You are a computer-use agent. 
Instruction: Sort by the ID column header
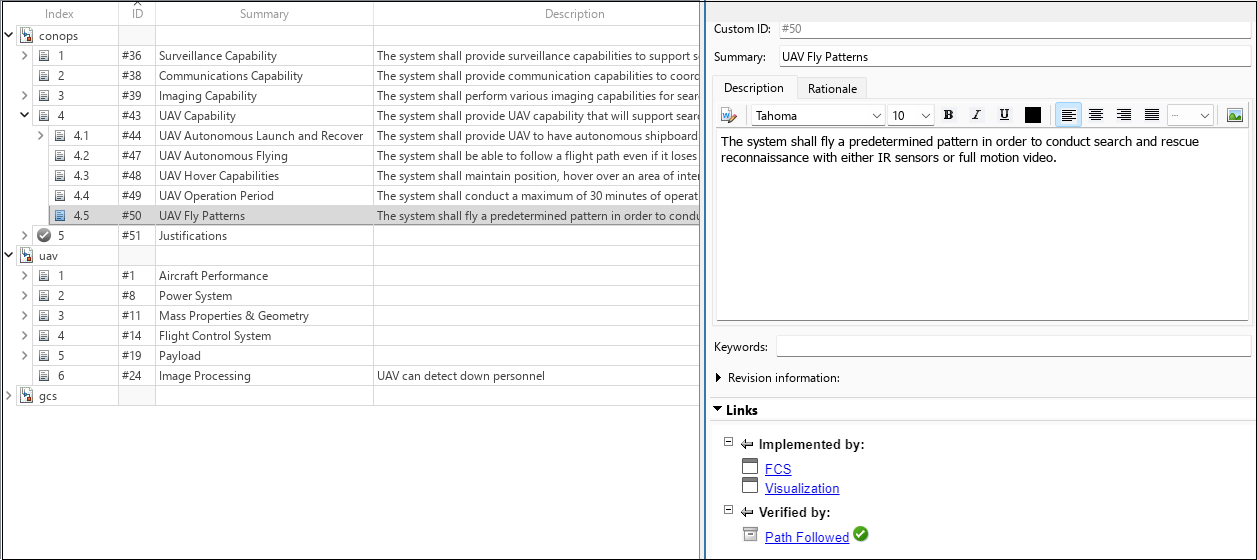(x=137, y=14)
